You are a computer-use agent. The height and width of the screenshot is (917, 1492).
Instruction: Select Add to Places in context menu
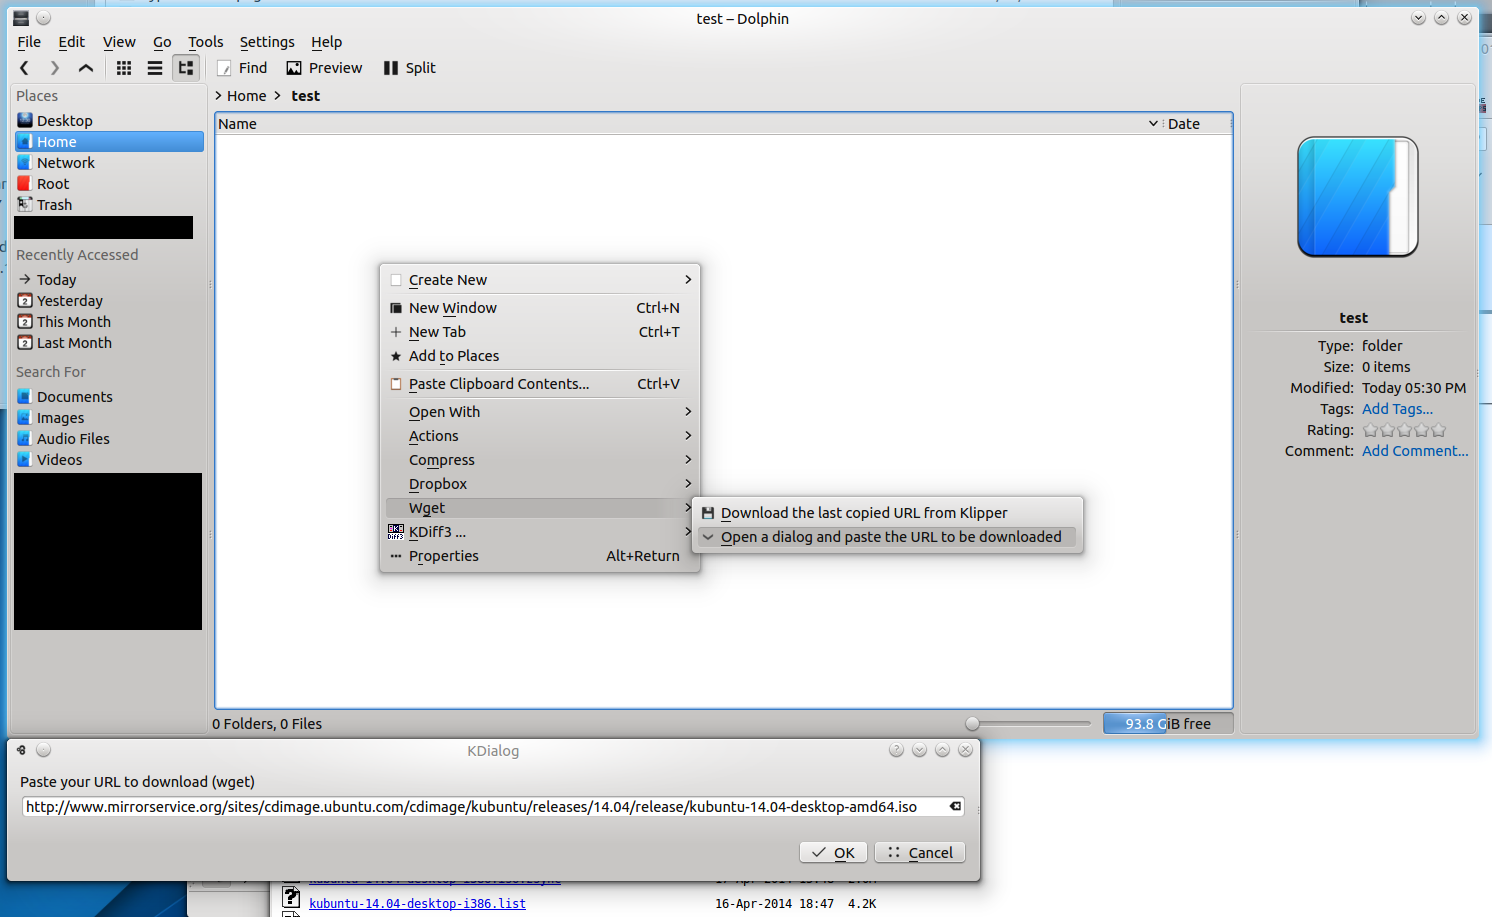[x=540, y=356]
